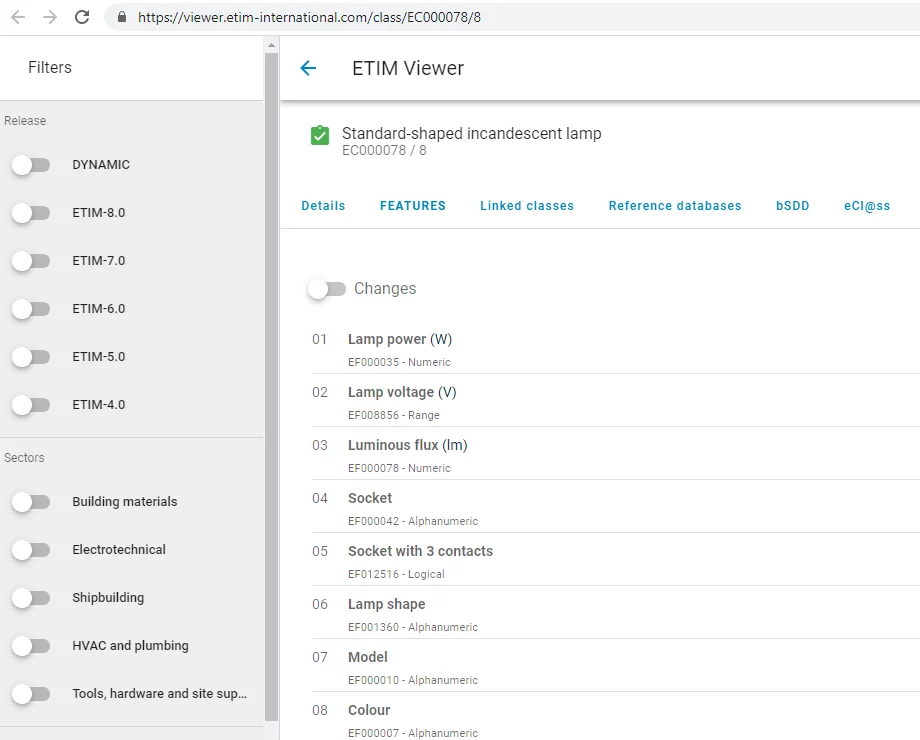Click the green checkmark beside the lamp class name

click(319, 135)
